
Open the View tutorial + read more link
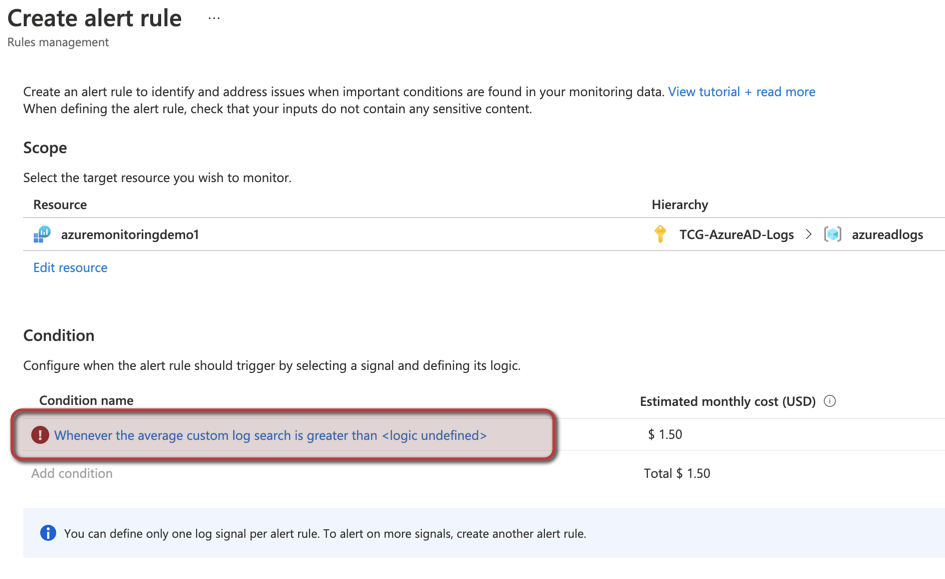(741, 91)
